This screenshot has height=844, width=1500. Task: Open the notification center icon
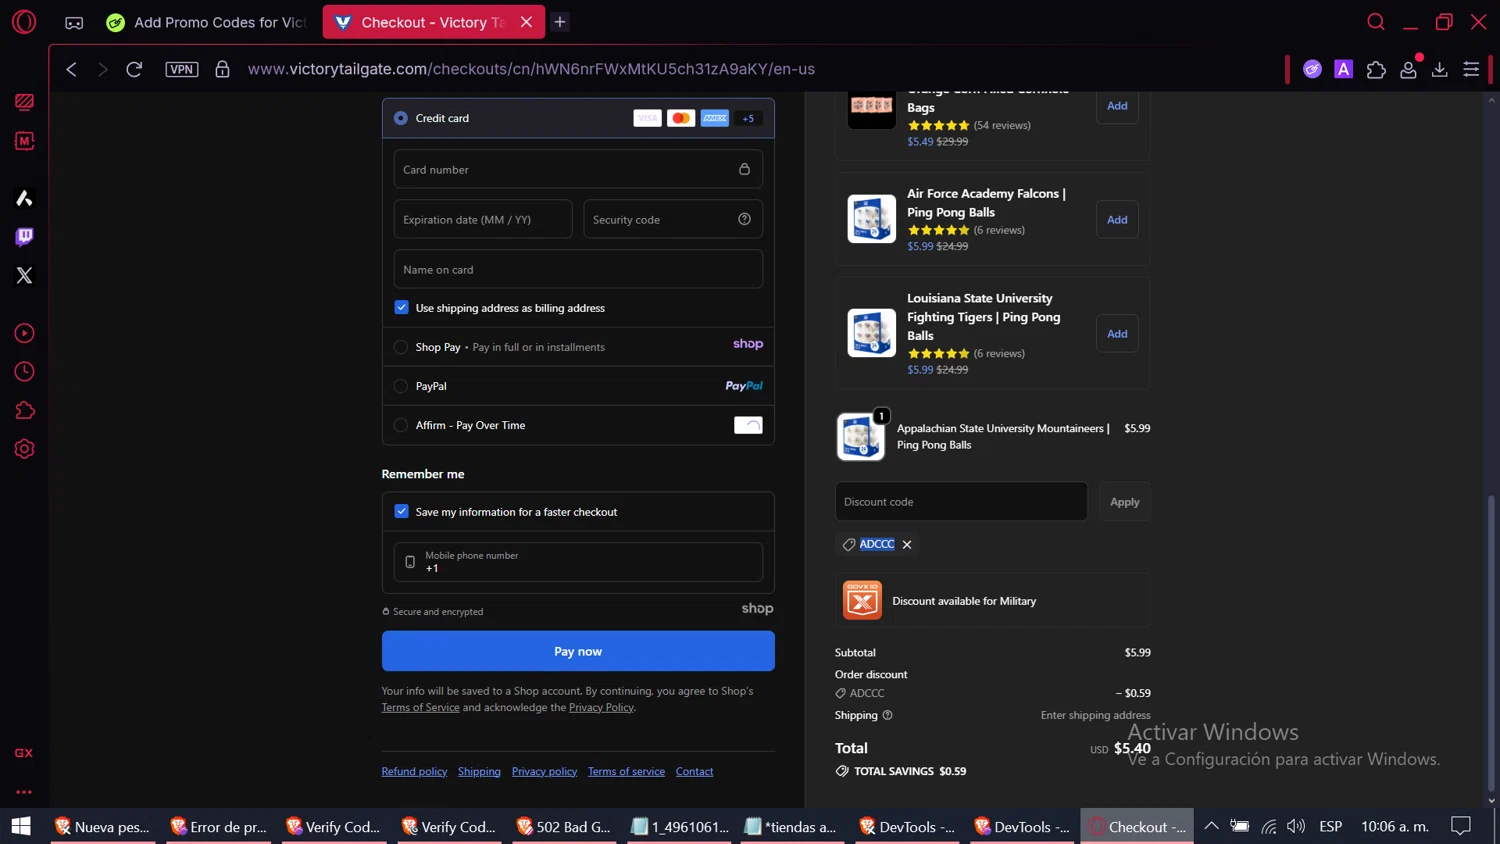click(x=1461, y=826)
